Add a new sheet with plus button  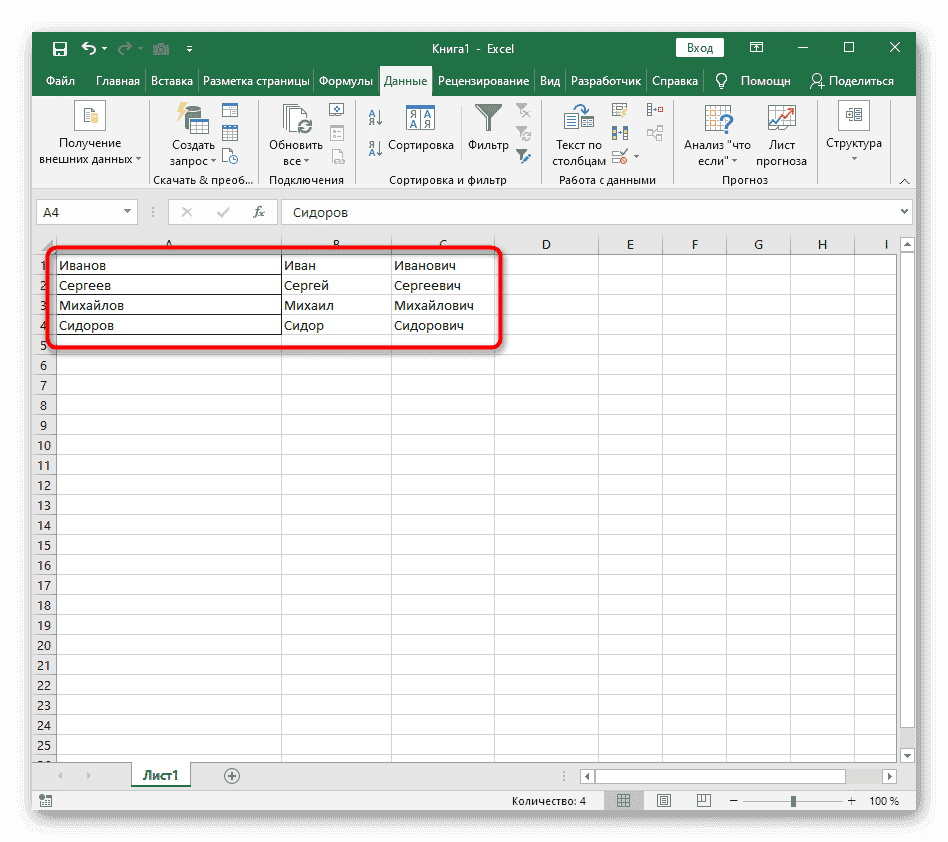232,775
